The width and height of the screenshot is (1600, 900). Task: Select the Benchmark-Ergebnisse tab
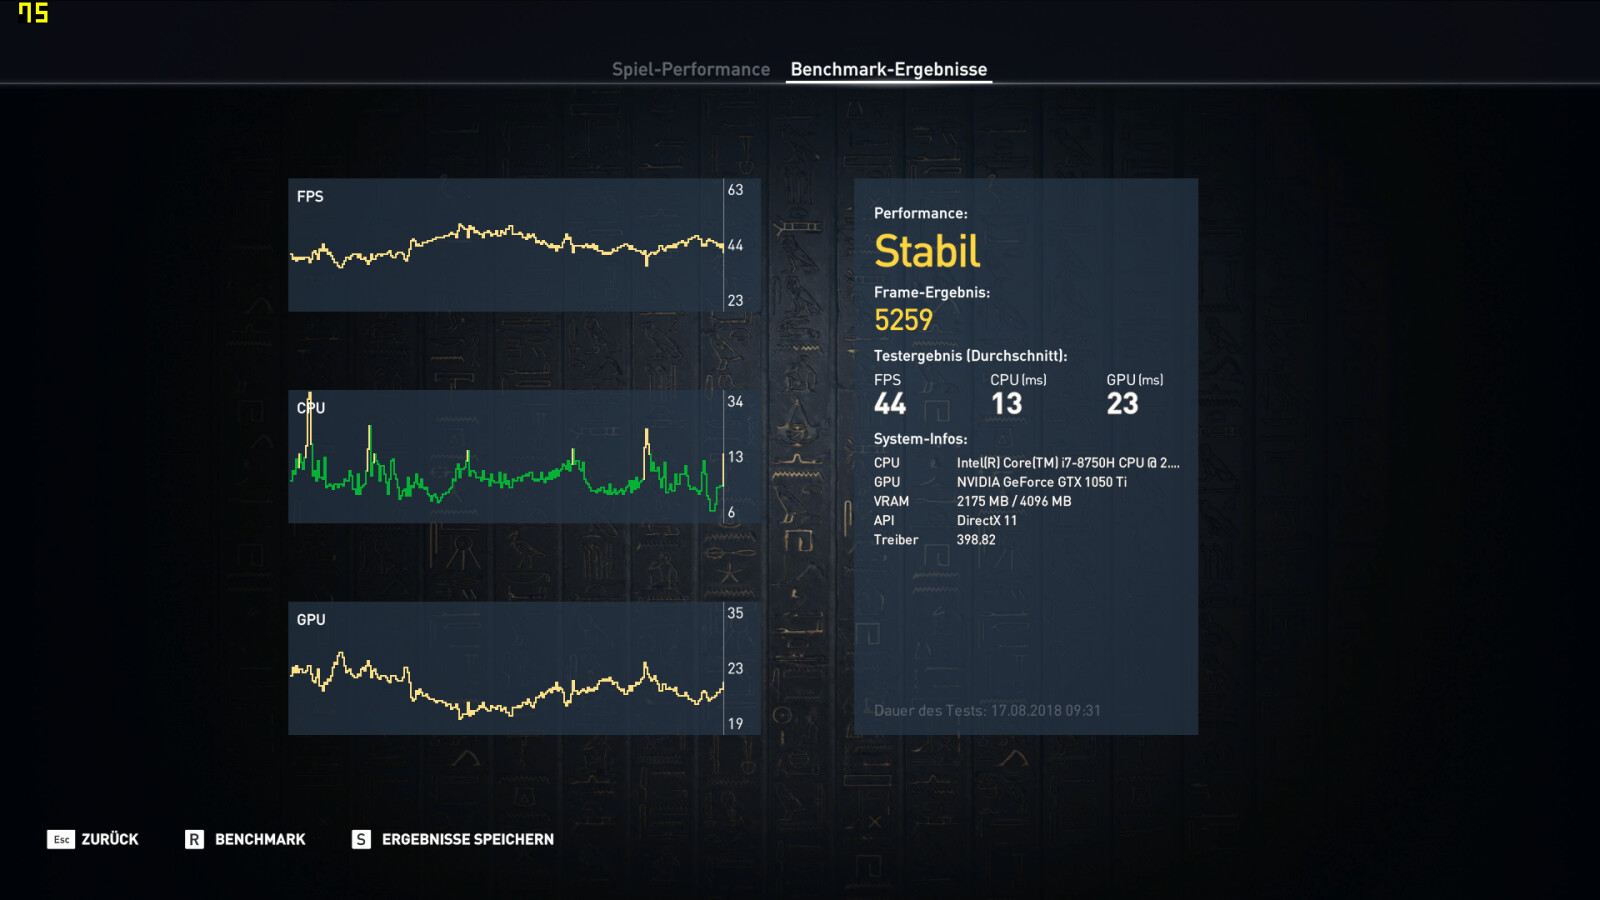(888, 69)
